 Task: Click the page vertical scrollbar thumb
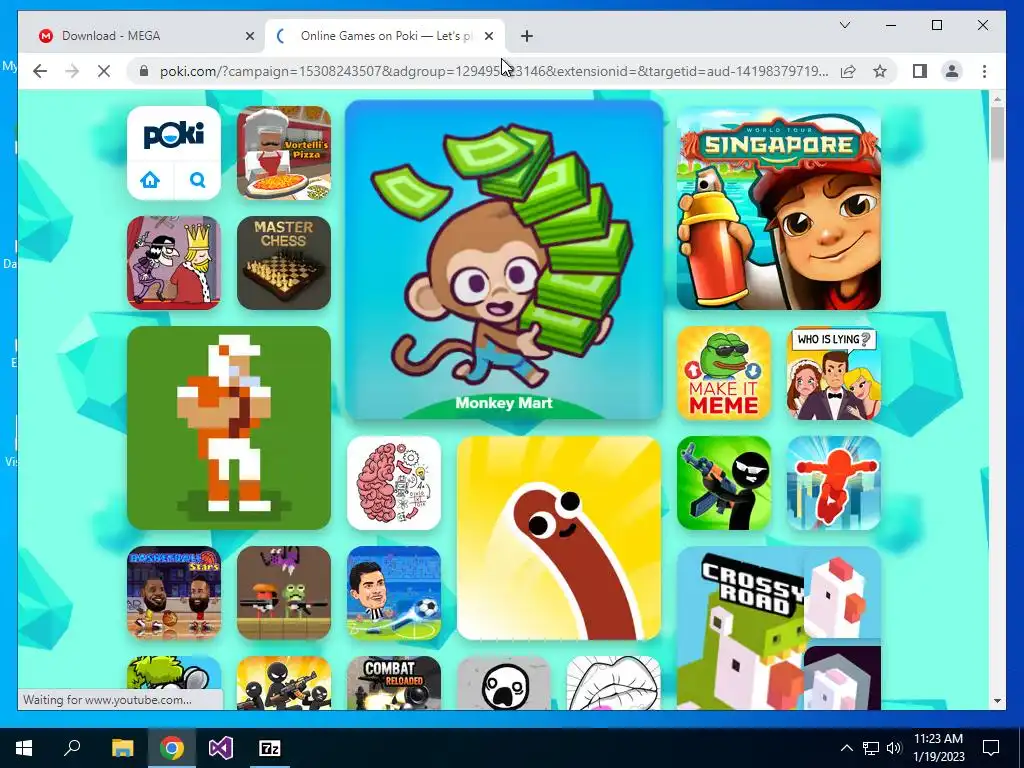[997, 133]
